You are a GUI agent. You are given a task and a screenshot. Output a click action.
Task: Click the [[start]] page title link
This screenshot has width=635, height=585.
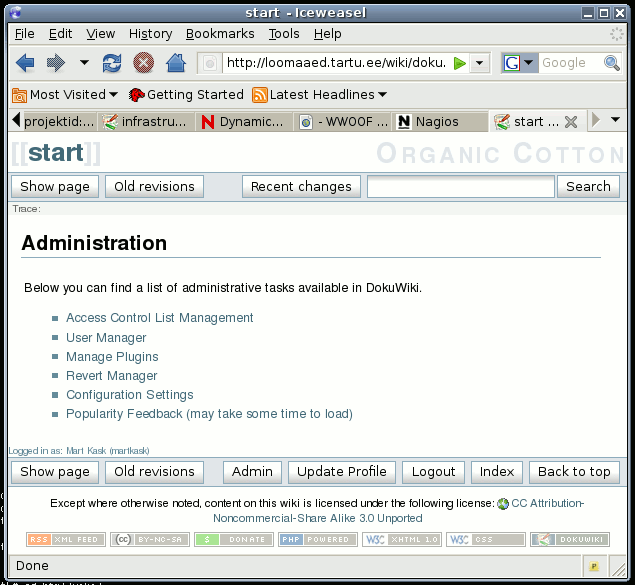click(56, 153)
